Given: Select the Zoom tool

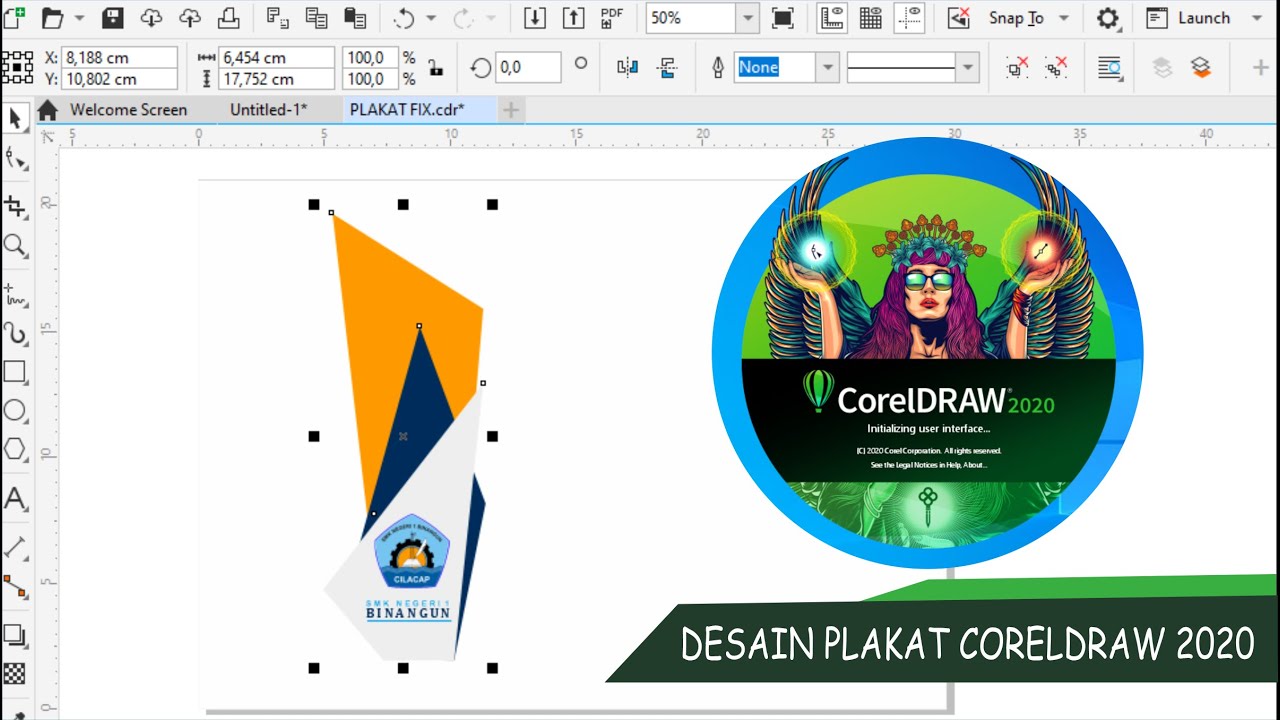Looking at the screenshot, I should (15, 246).
